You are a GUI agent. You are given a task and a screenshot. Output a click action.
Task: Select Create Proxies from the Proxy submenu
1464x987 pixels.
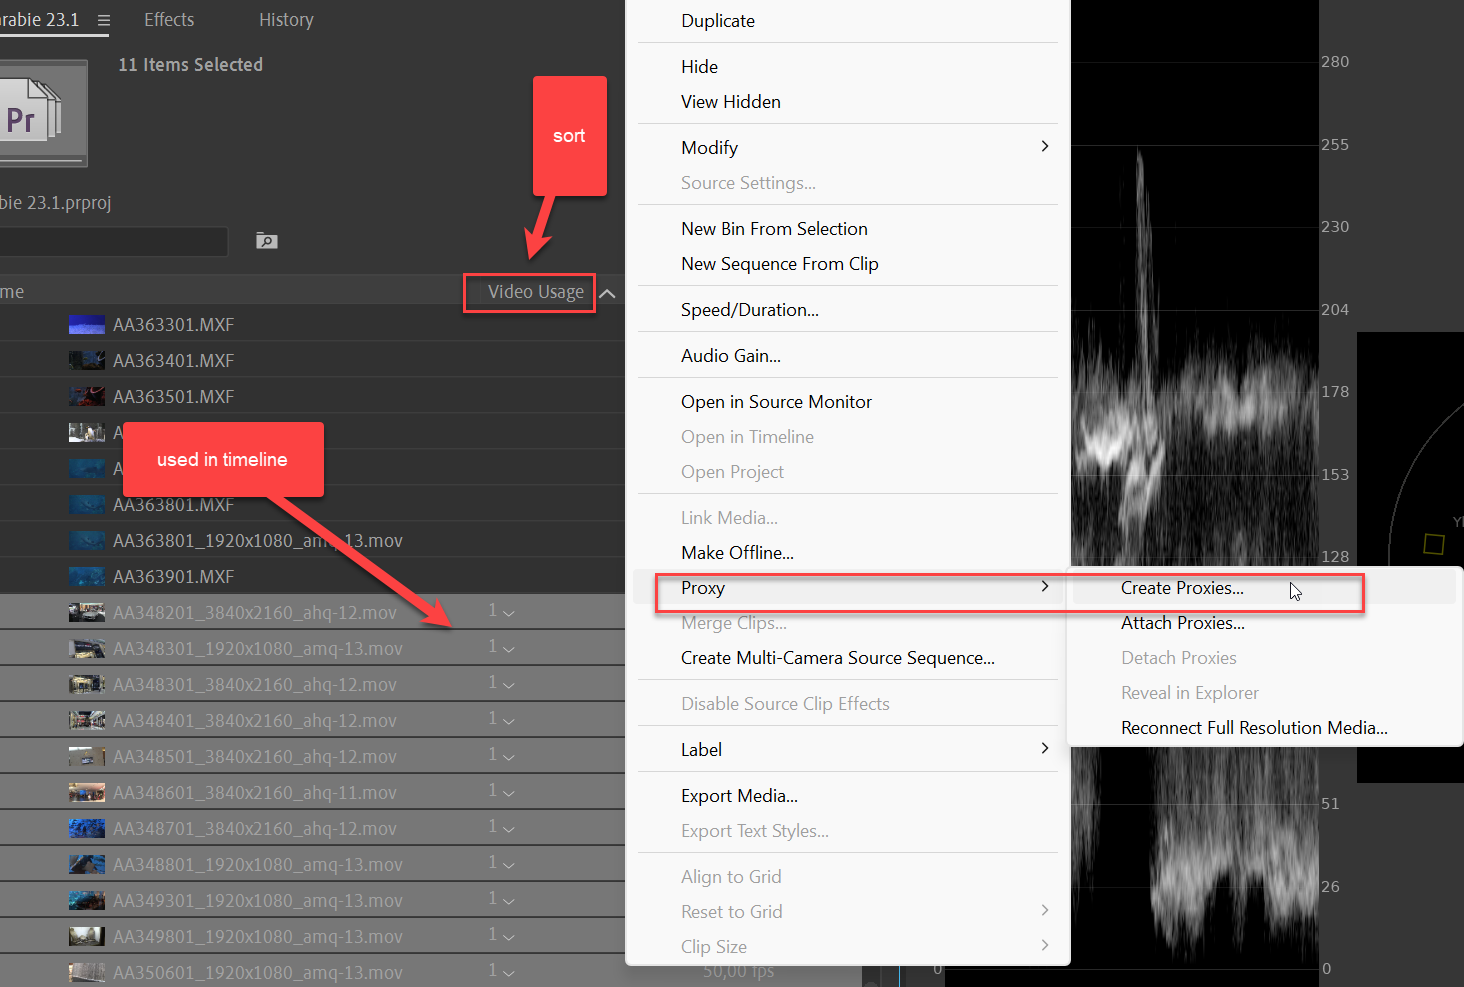pyautogui.click(x=1182, y=588)
